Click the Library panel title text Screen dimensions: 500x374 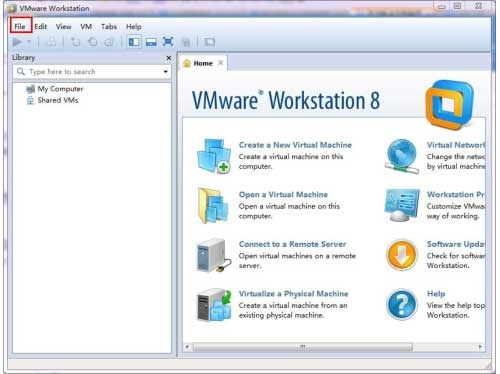coord(23,58)
